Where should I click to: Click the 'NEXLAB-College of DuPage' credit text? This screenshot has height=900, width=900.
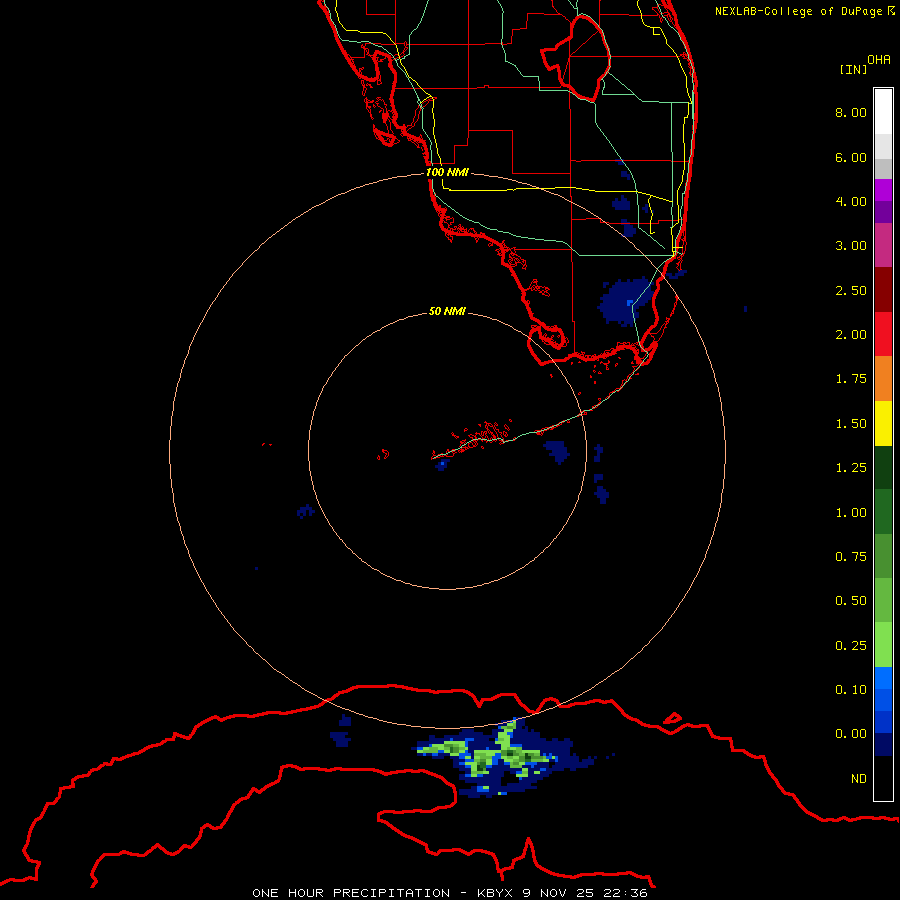click(x=798, y=11)
